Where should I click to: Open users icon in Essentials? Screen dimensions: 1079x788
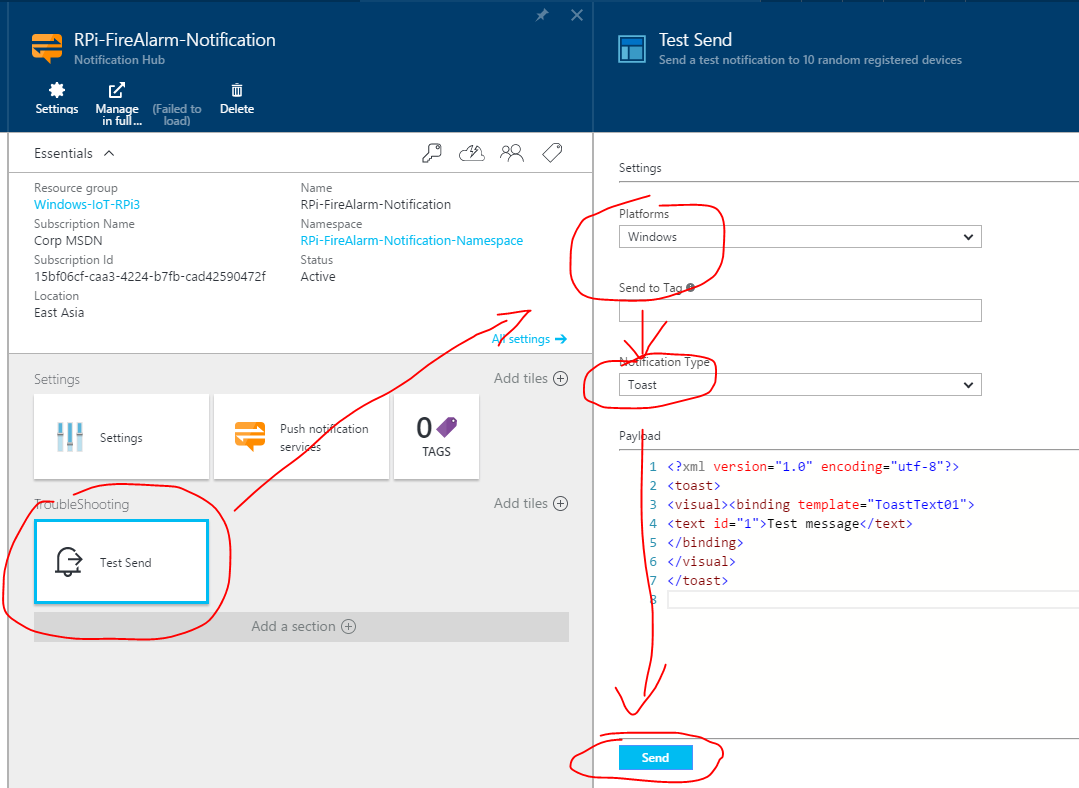[512, 153]
